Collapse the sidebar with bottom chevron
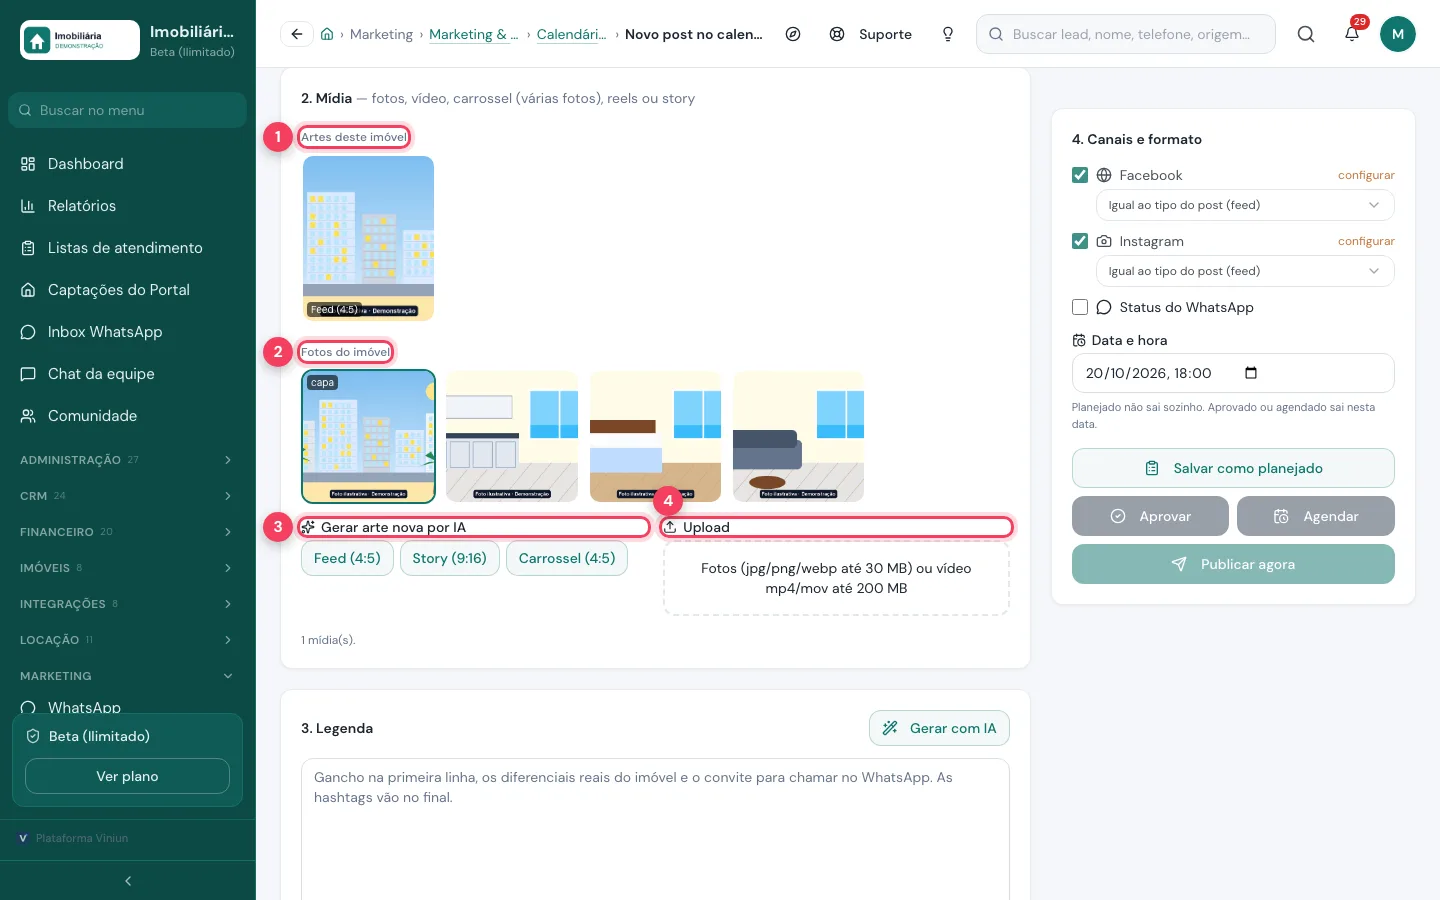1440x900 pixels. (128, 881)
